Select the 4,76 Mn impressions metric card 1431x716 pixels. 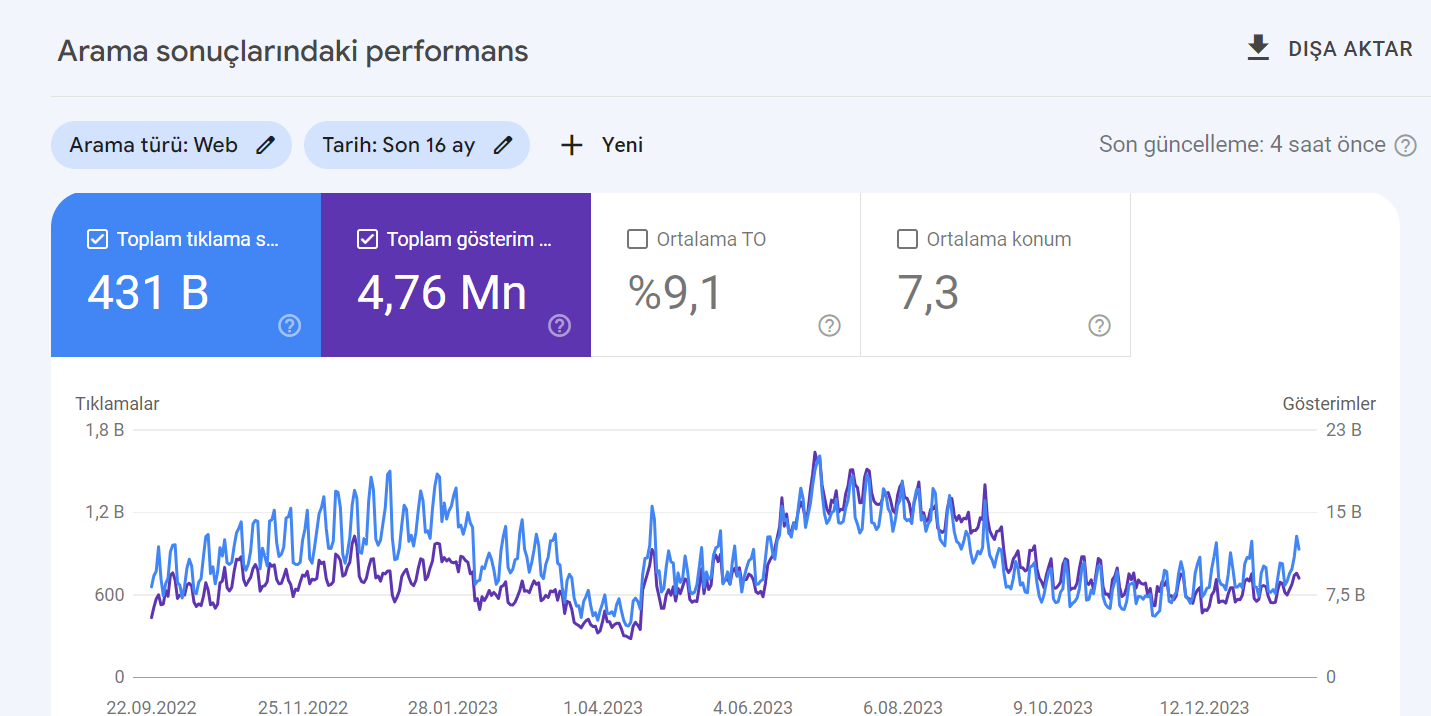click(456, 275)
